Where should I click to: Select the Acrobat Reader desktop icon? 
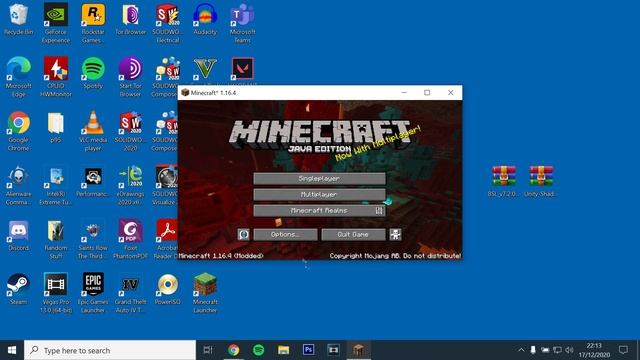(x=166, y=239)
